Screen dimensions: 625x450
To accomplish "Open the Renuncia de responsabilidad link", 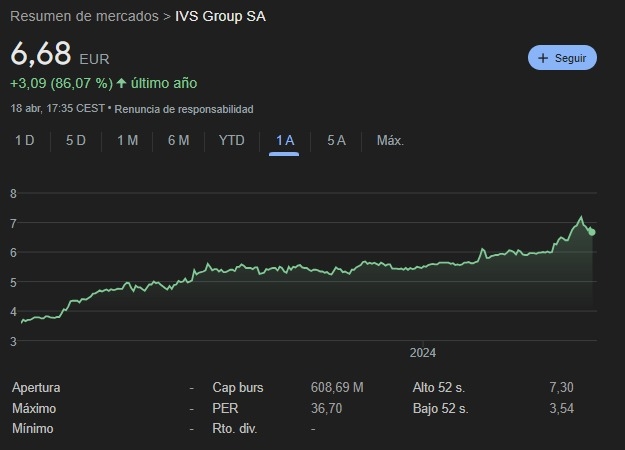I will tap(185, 109).
